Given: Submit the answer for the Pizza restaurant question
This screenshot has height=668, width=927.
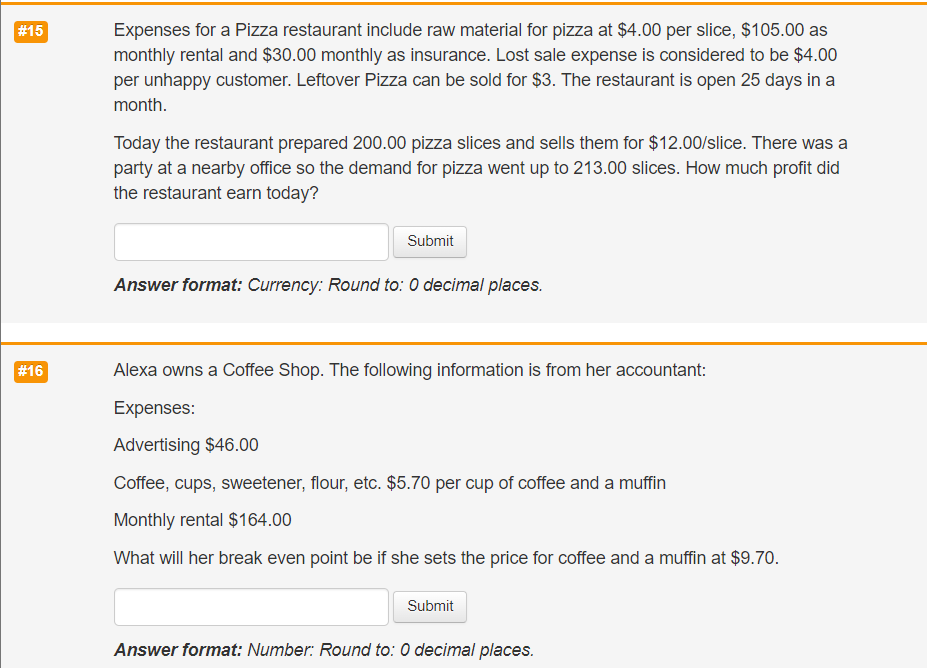Looking at the screenshot, I should coord(429,241).
